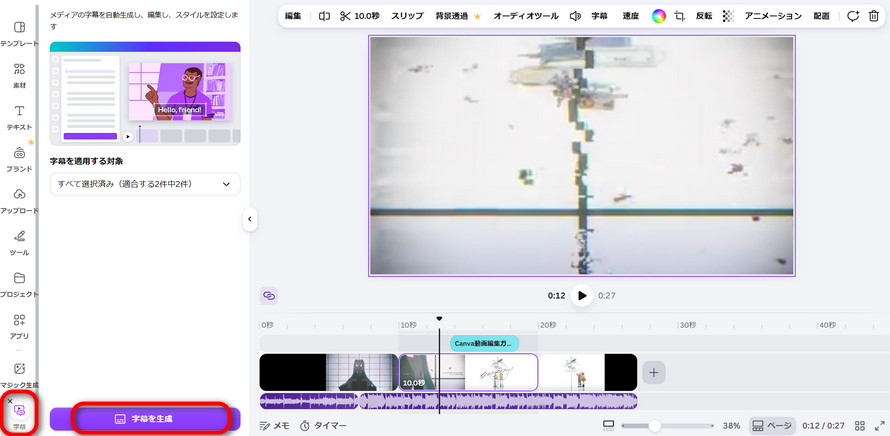Click the scissors trim 10.0秒 control
This screenshot has width=890, height=436.
click(x=359, y=16)
